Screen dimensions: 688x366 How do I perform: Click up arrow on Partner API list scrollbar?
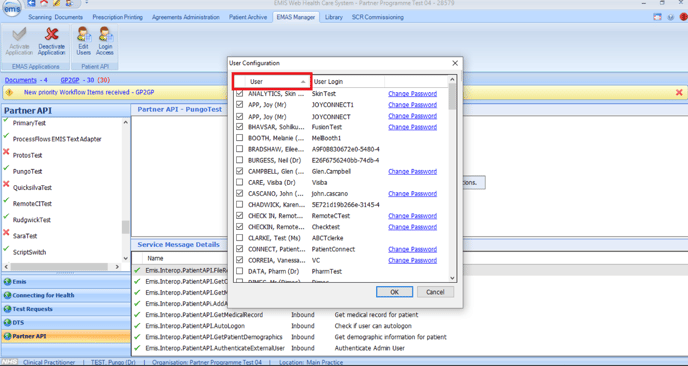tap(125, 122)
